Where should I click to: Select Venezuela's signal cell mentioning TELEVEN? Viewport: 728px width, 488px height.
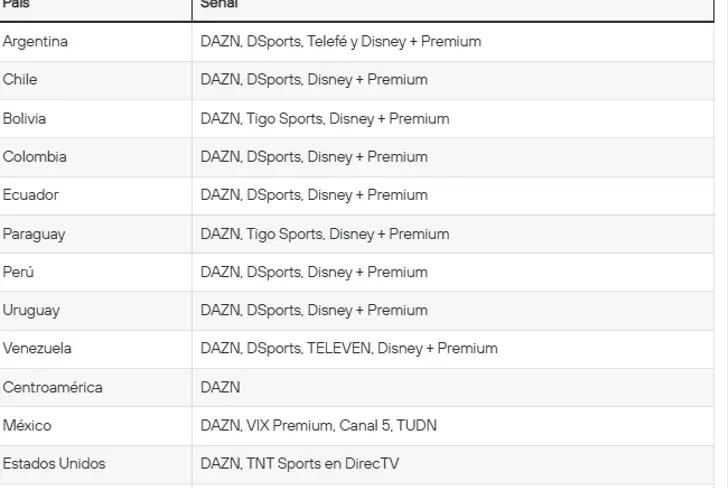348,349
